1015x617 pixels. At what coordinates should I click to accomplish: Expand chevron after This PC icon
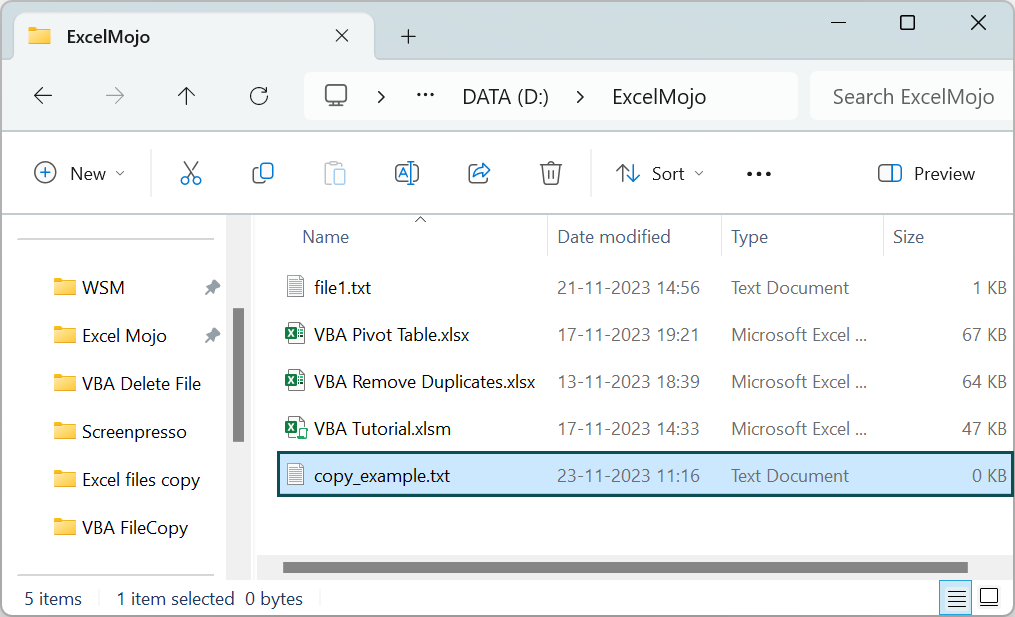tap(381, 96)
